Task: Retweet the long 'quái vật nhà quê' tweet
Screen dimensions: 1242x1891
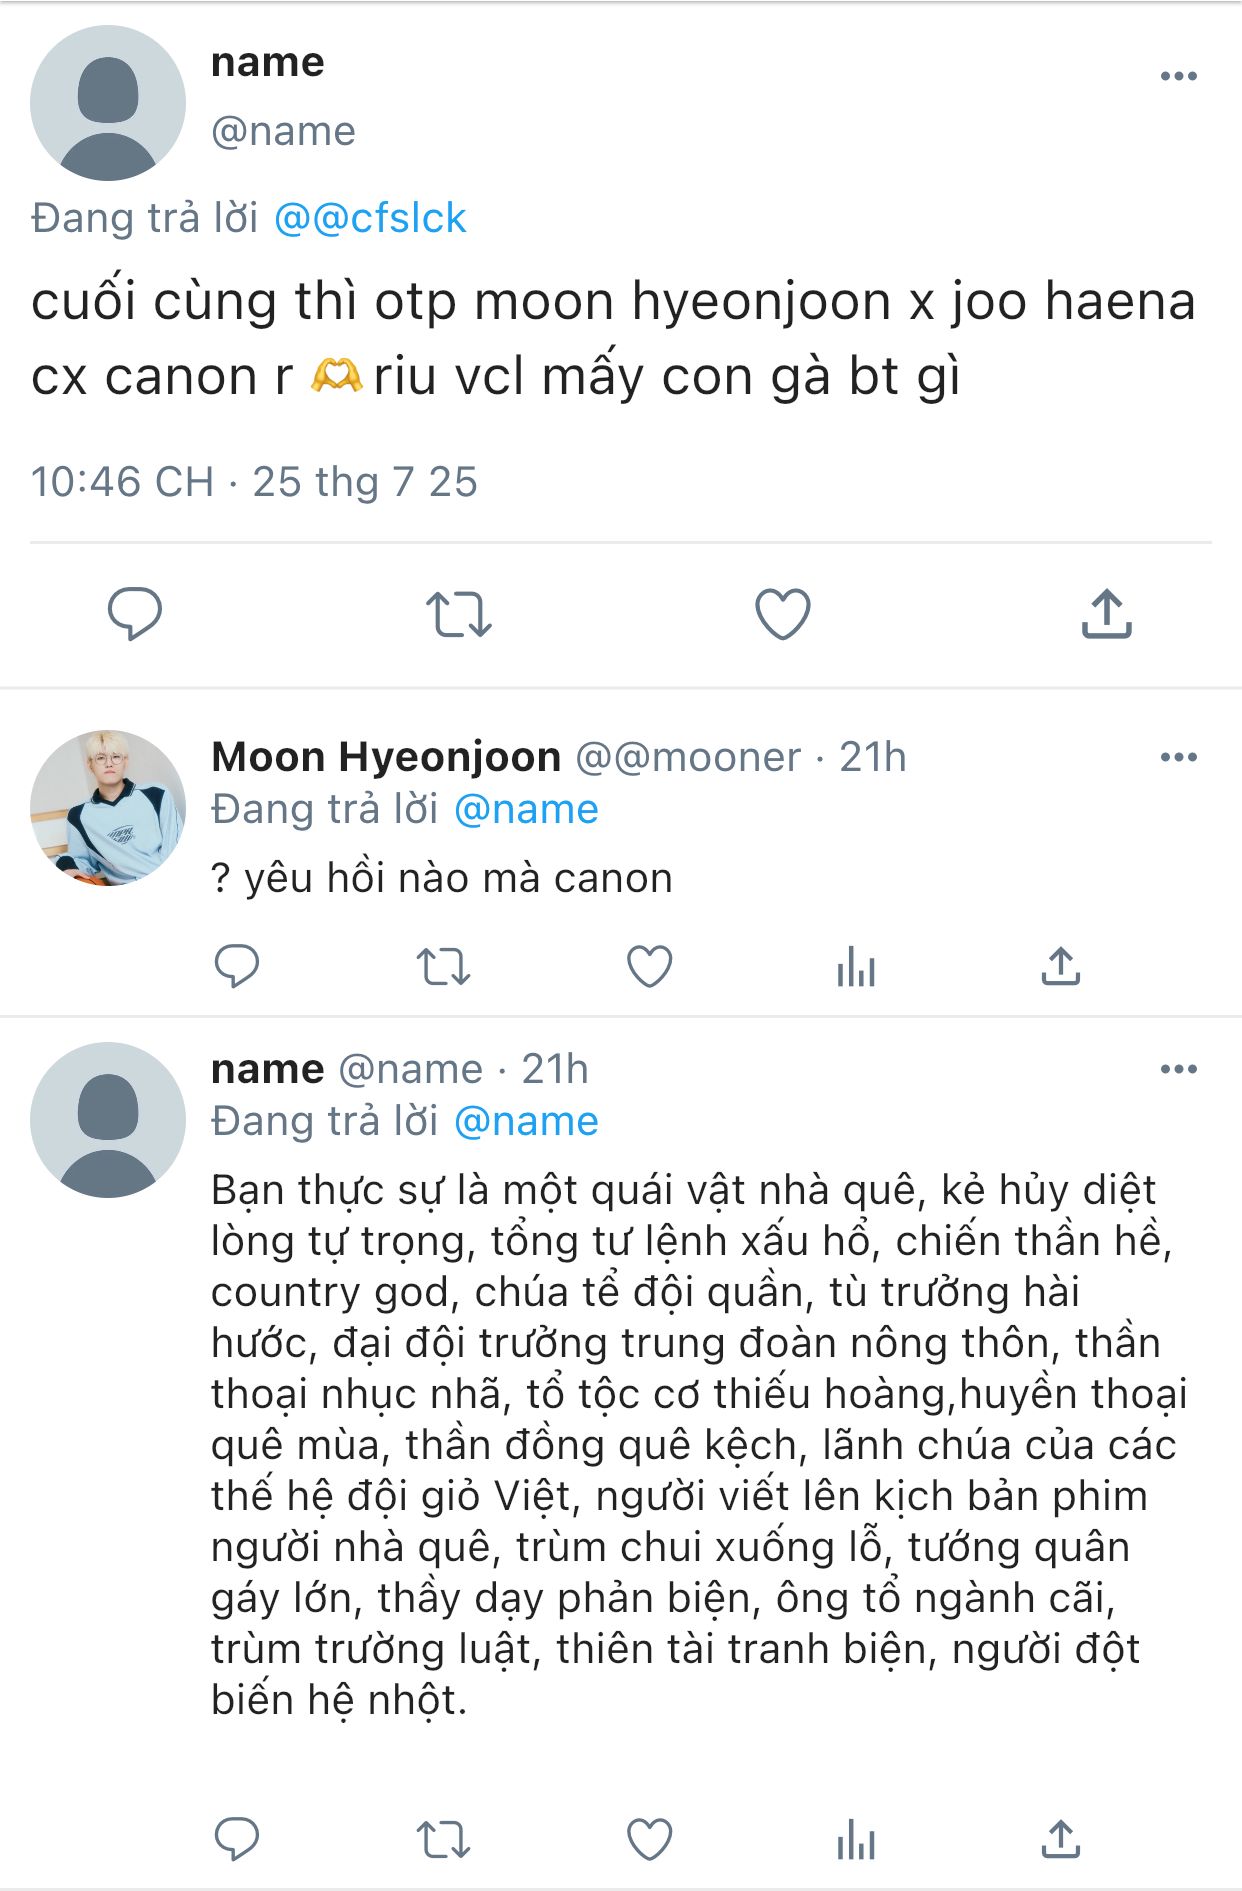Action: click(x=443, y=1838)
